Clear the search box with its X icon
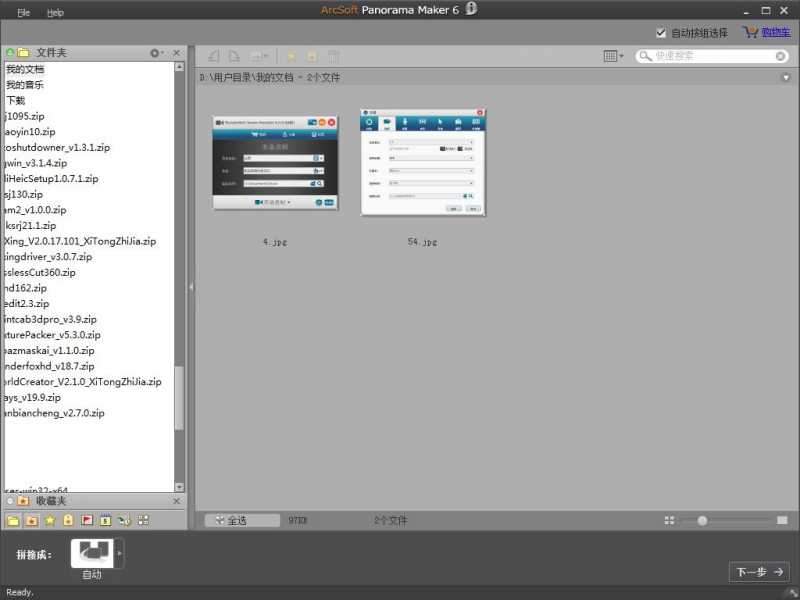 point(781,56)
